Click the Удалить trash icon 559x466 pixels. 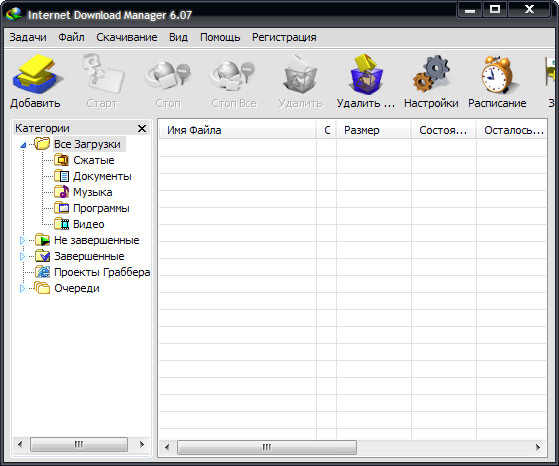click(x=300, y=74)
